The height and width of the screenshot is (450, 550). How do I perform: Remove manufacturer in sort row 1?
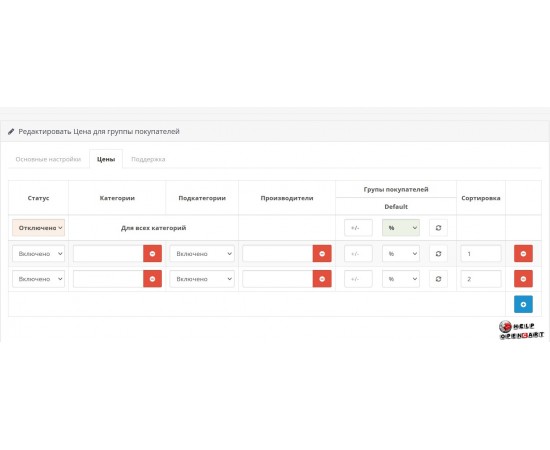(x=322, y=254)
